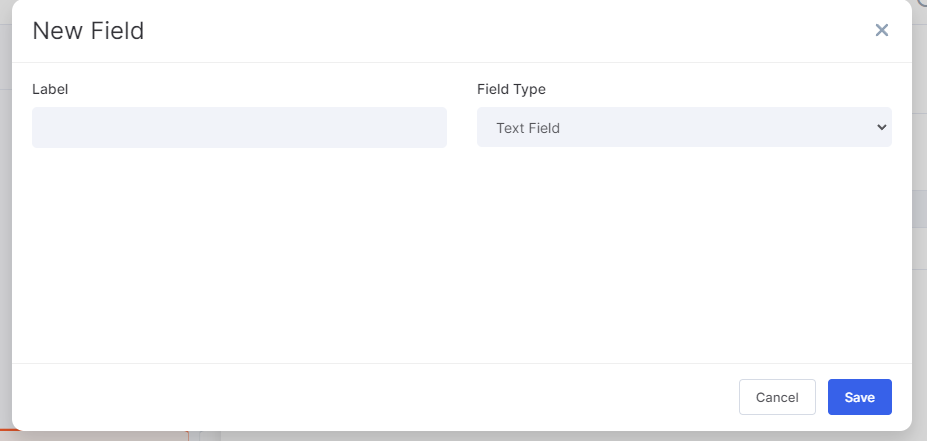The height and width of the screenshot is (441, 927).
Task: Focus the empty Label input box
Action: (239, 127)
